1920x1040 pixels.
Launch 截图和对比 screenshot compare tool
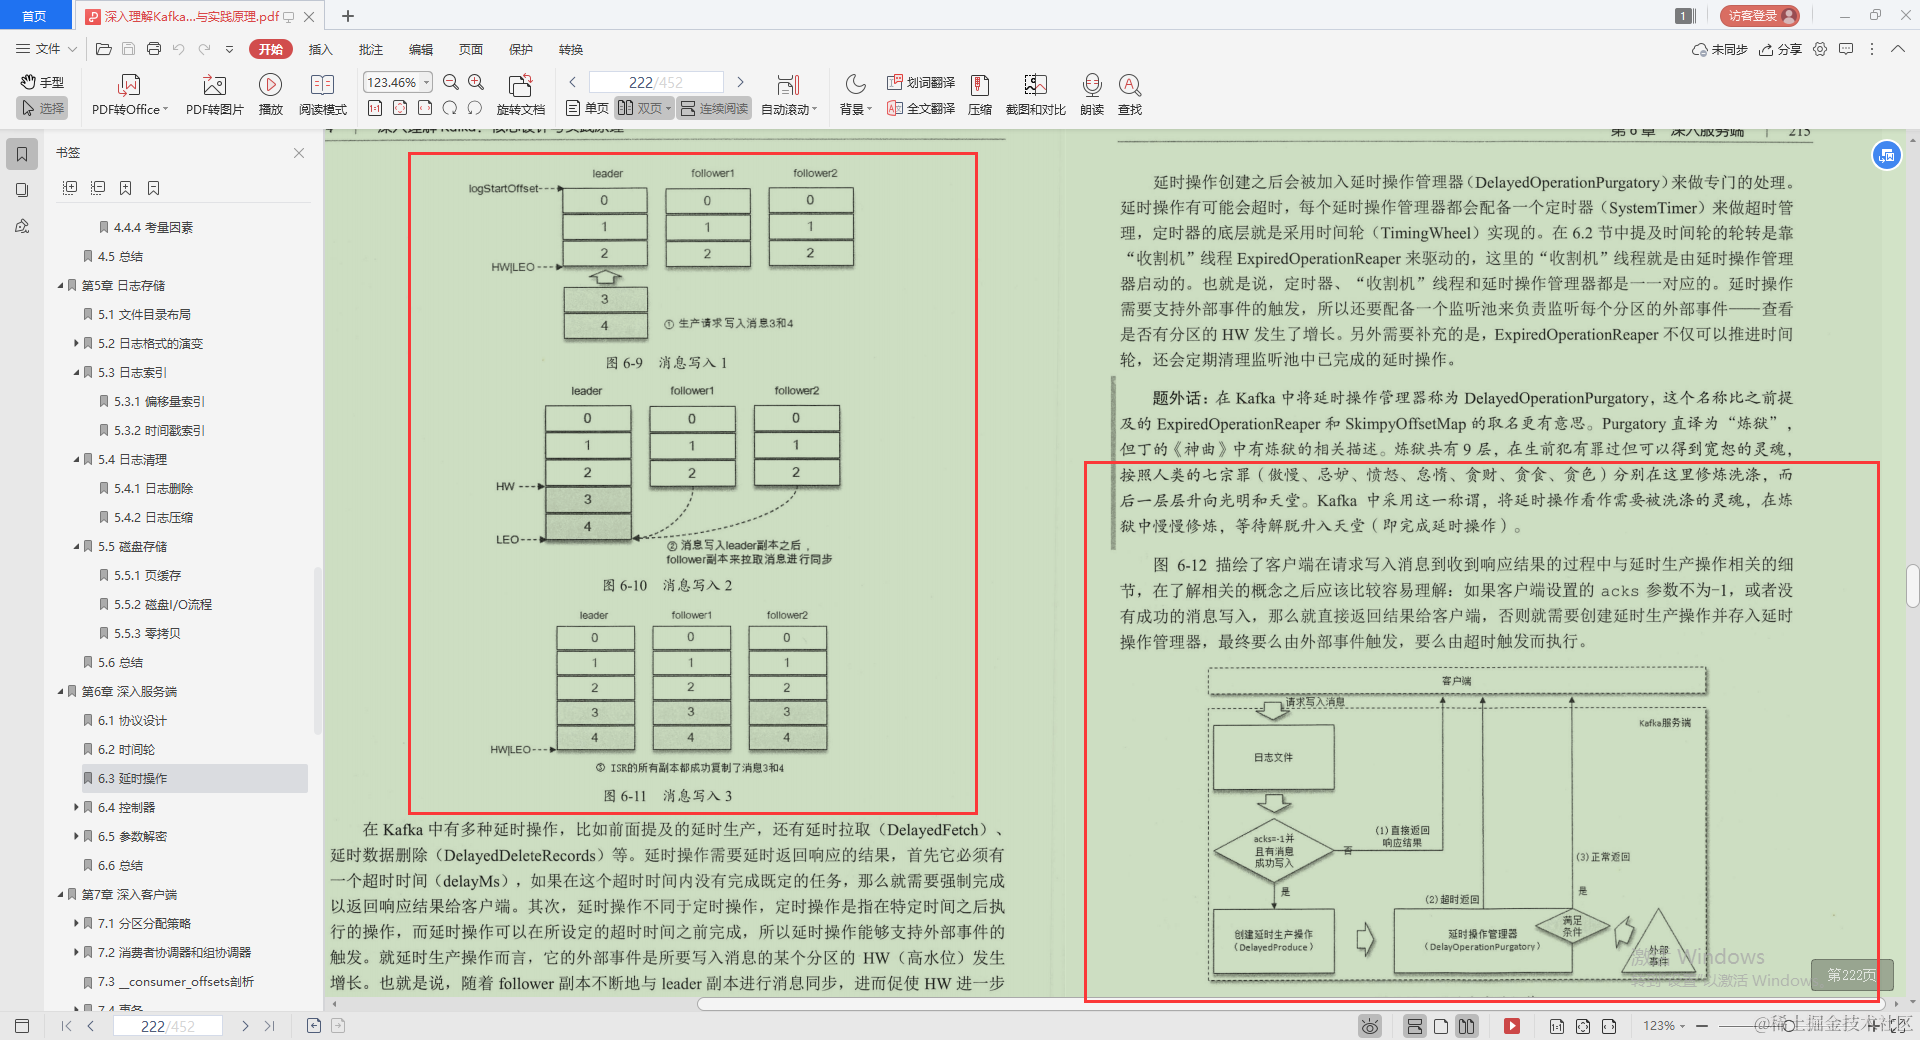tap(1034, 93)
